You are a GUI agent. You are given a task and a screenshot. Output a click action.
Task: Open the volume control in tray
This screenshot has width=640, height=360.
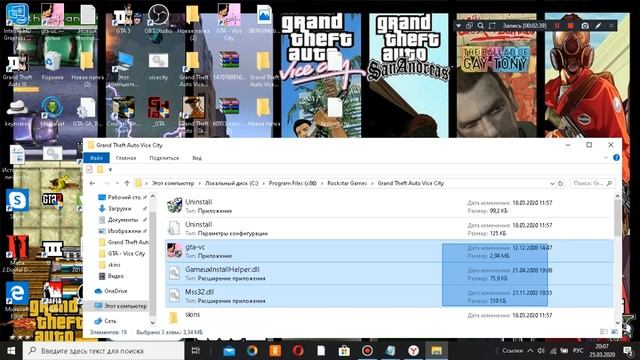pos(541,351)
